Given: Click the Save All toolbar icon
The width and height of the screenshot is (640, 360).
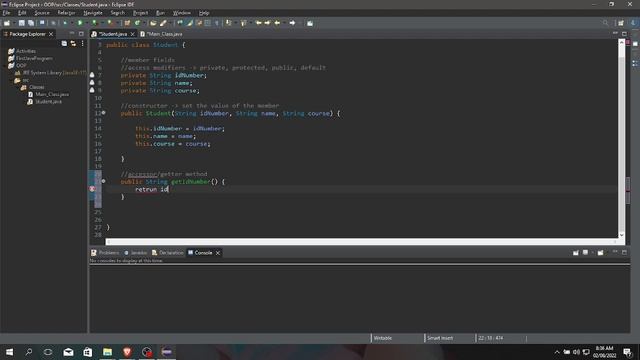Looking at the screenshot, I should coord(31,23).
